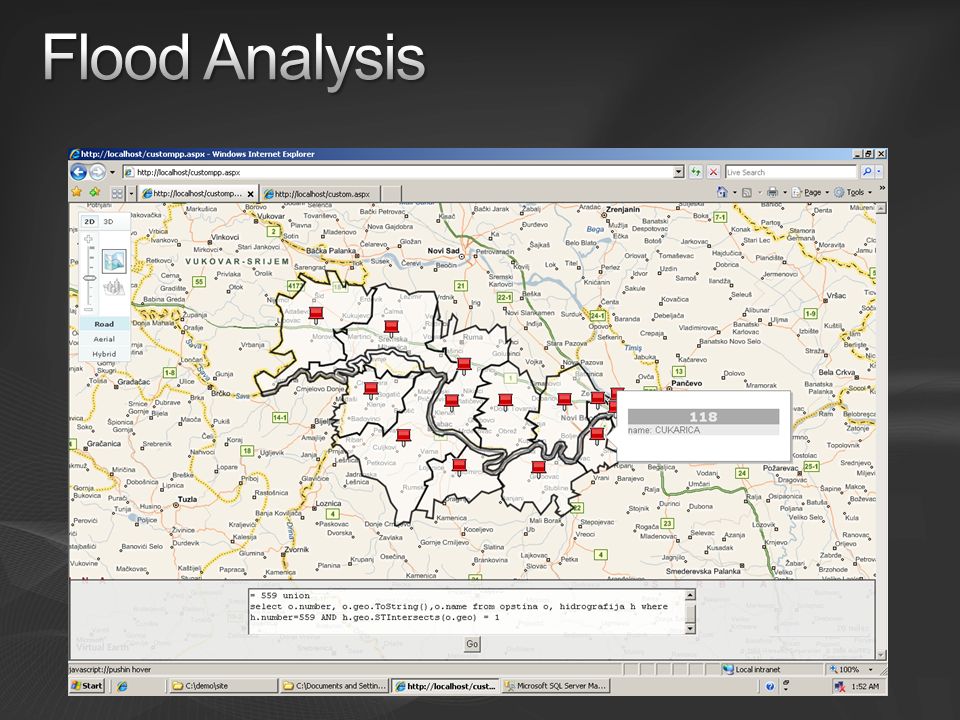960x720 pixels.
Task: Choose the Road map view
Action: 104,324
